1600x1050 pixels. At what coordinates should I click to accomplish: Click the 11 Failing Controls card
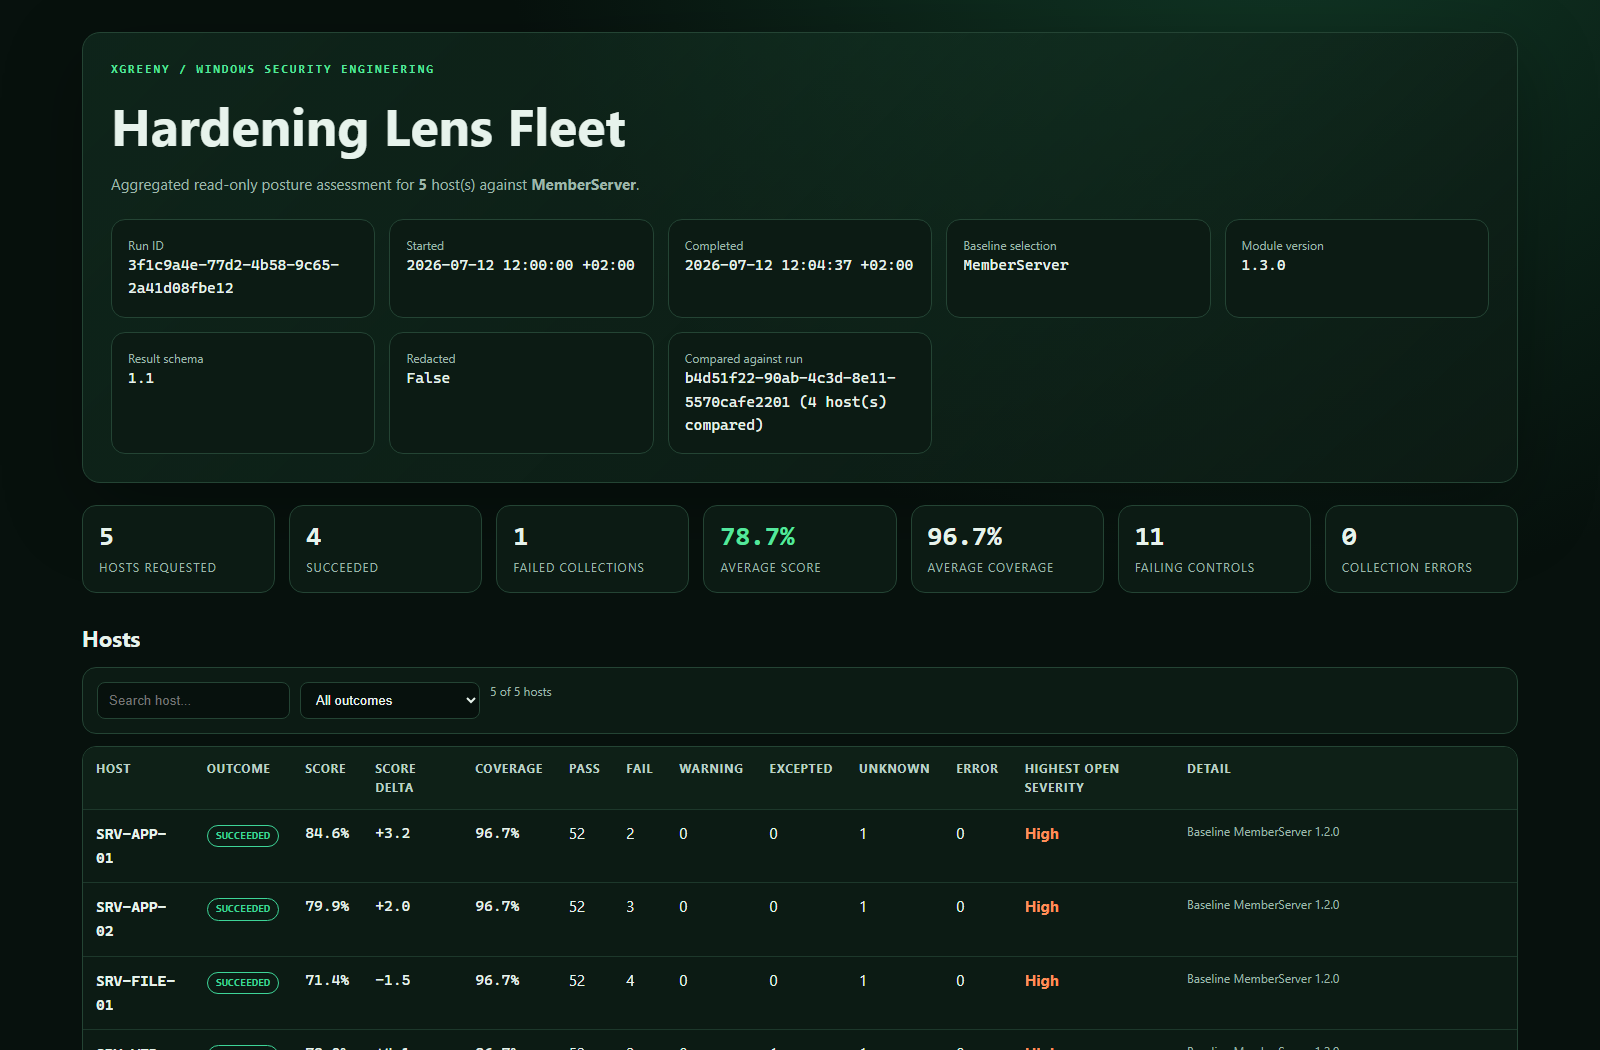coord(1214,549)
